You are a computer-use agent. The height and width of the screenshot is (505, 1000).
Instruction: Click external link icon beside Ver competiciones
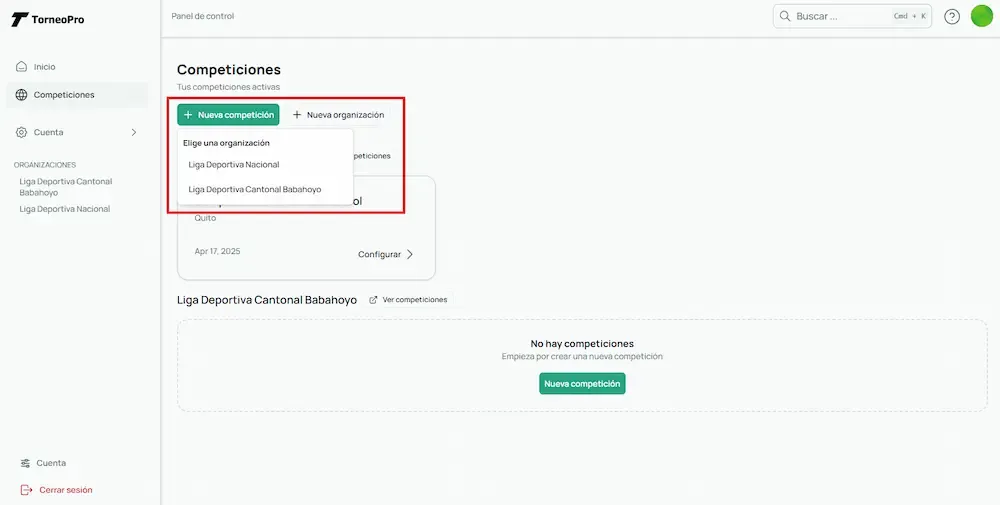pos(374,300)
